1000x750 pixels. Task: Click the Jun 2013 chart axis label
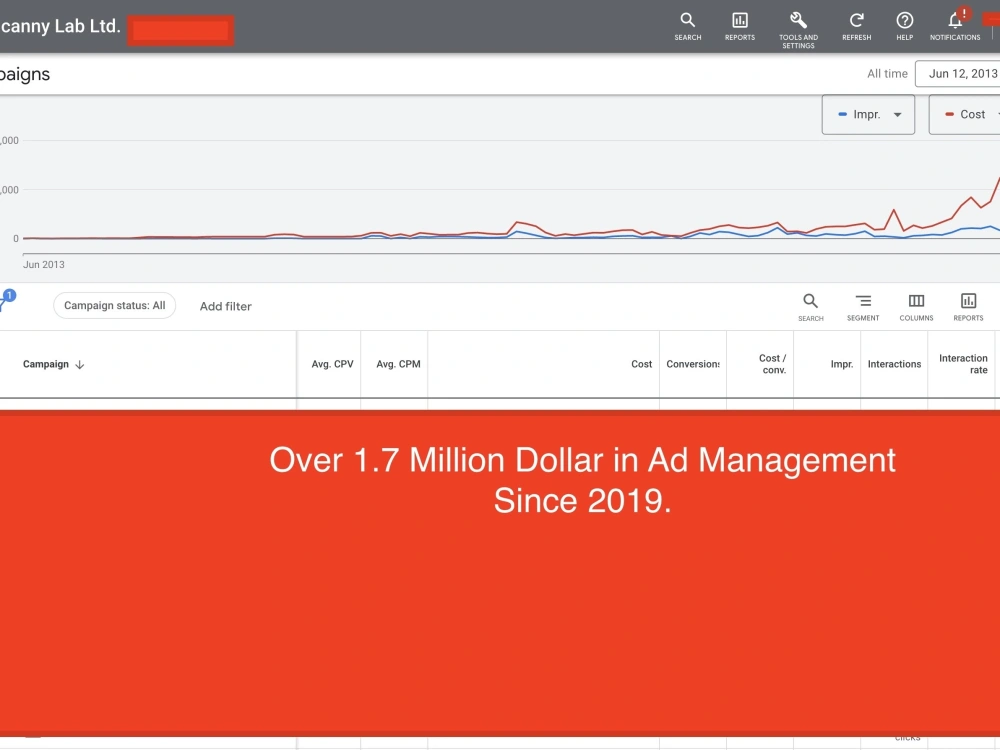(x=43, y=265)
